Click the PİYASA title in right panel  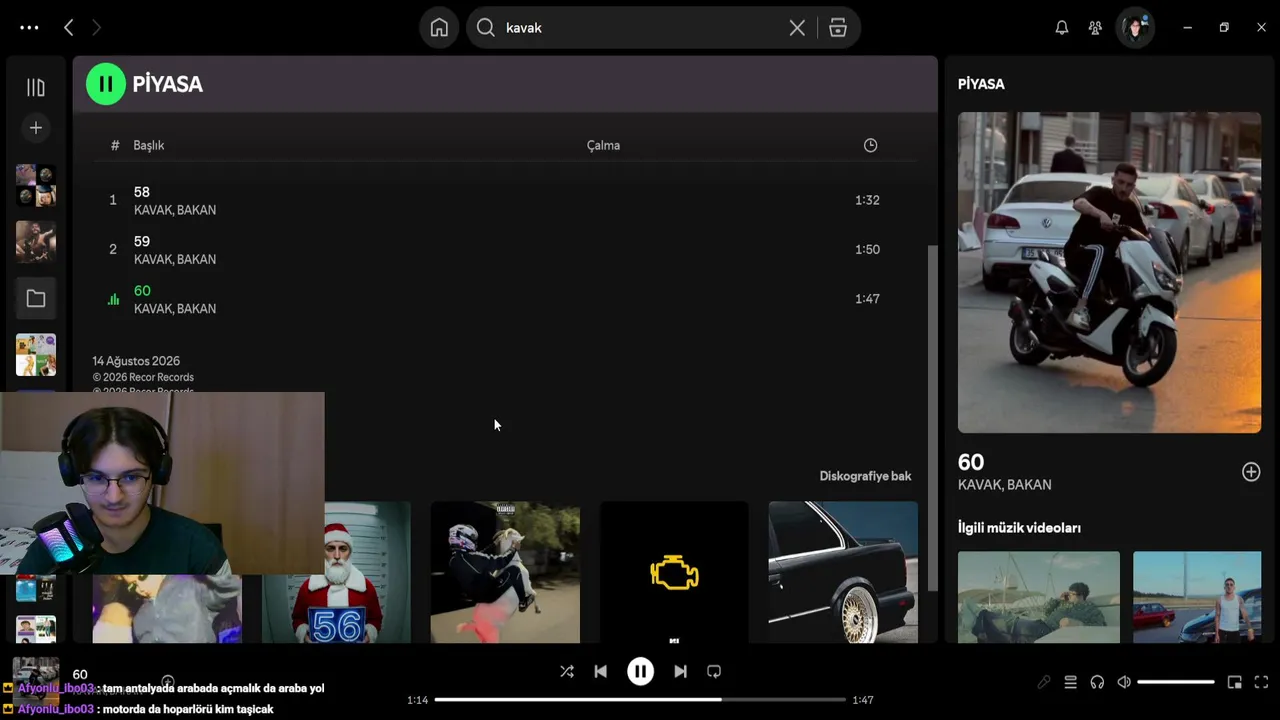pyautogui.click(x=981, y=84)
